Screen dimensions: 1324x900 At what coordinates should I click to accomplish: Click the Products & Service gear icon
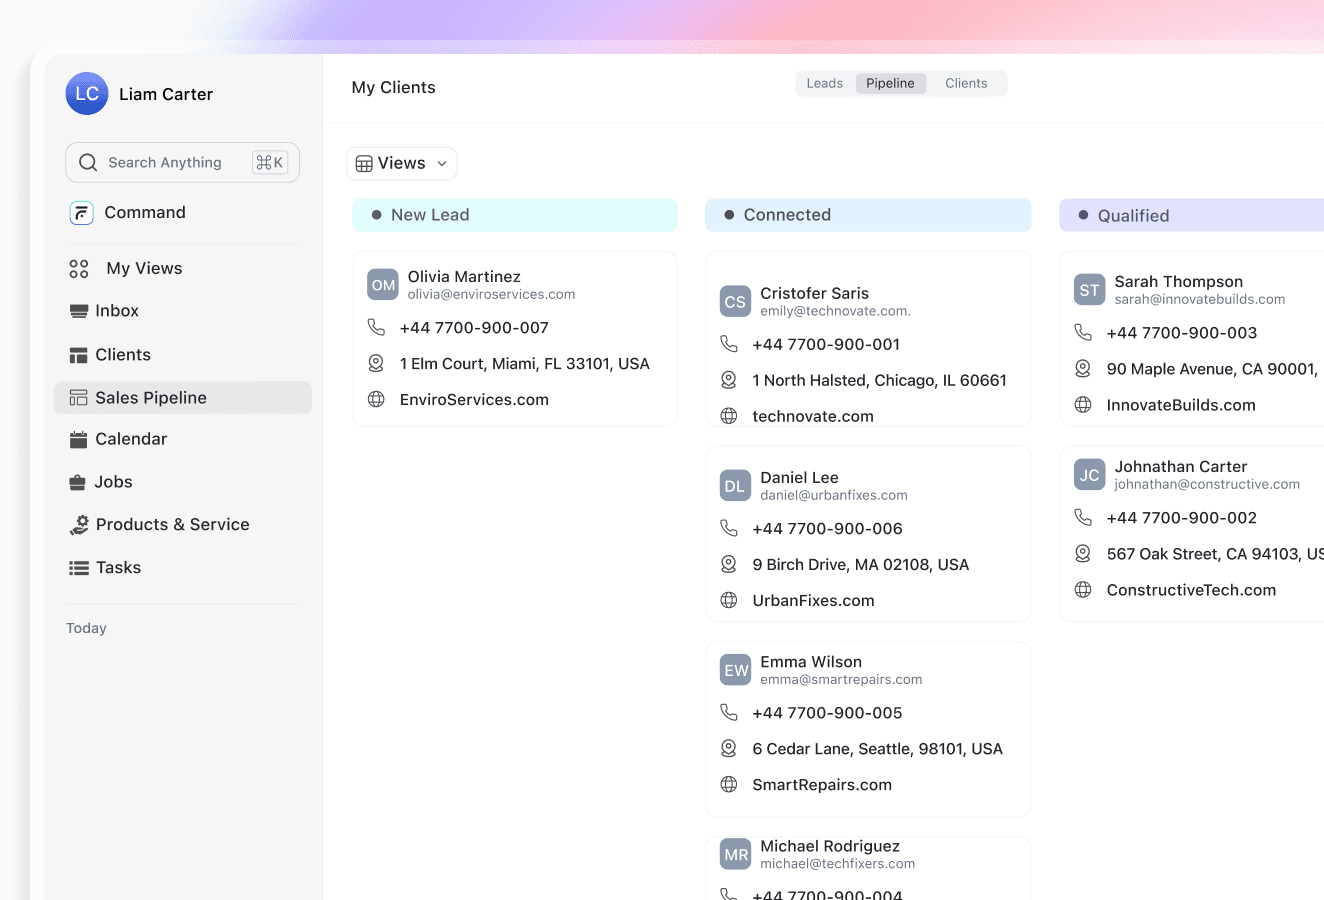click(79, 525)
